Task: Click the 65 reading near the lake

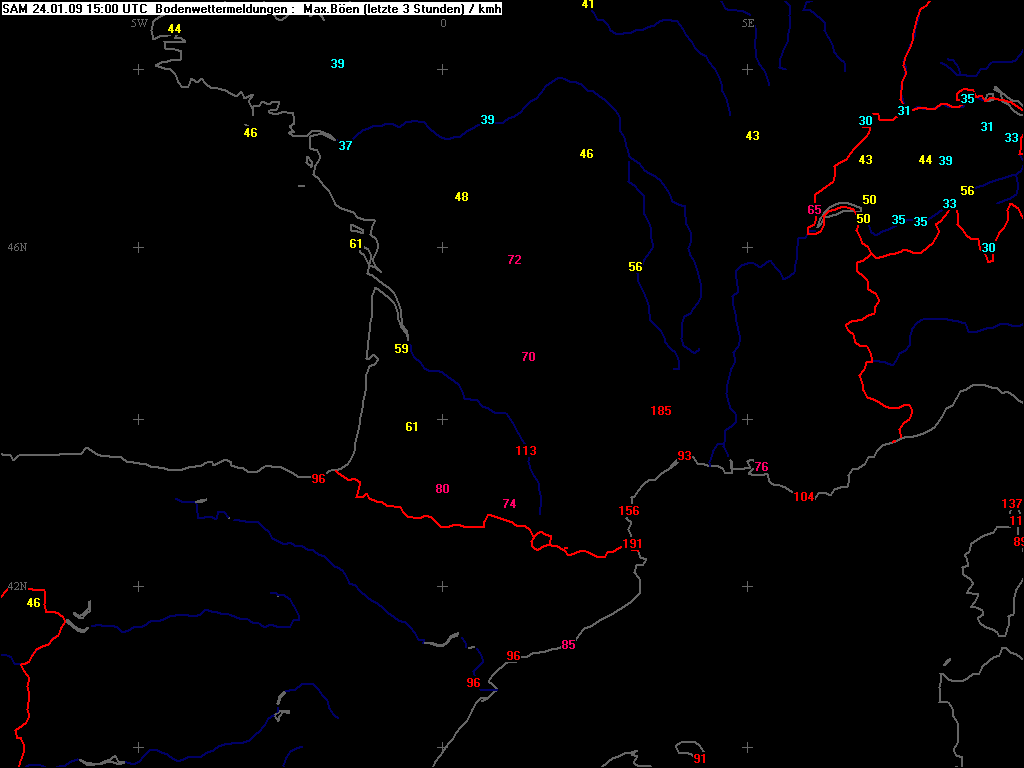Action: (814, 210)
